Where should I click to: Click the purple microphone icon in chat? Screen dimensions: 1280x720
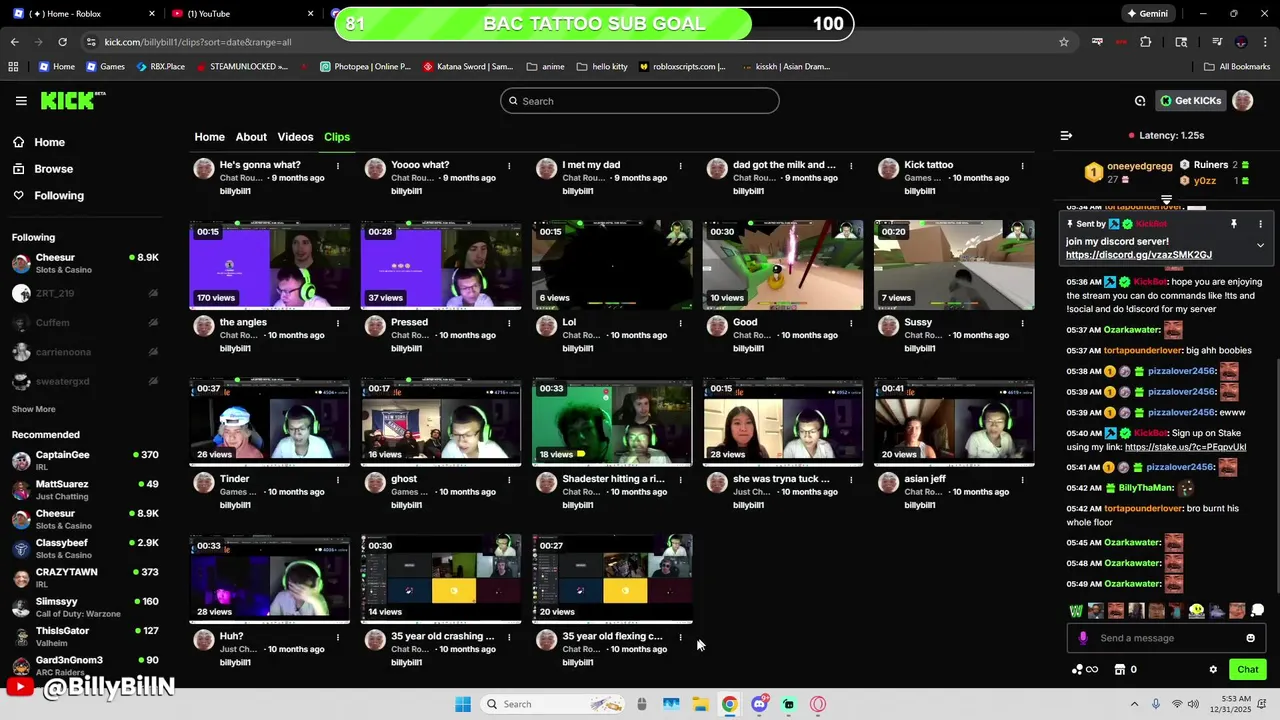click(1083, 638)
